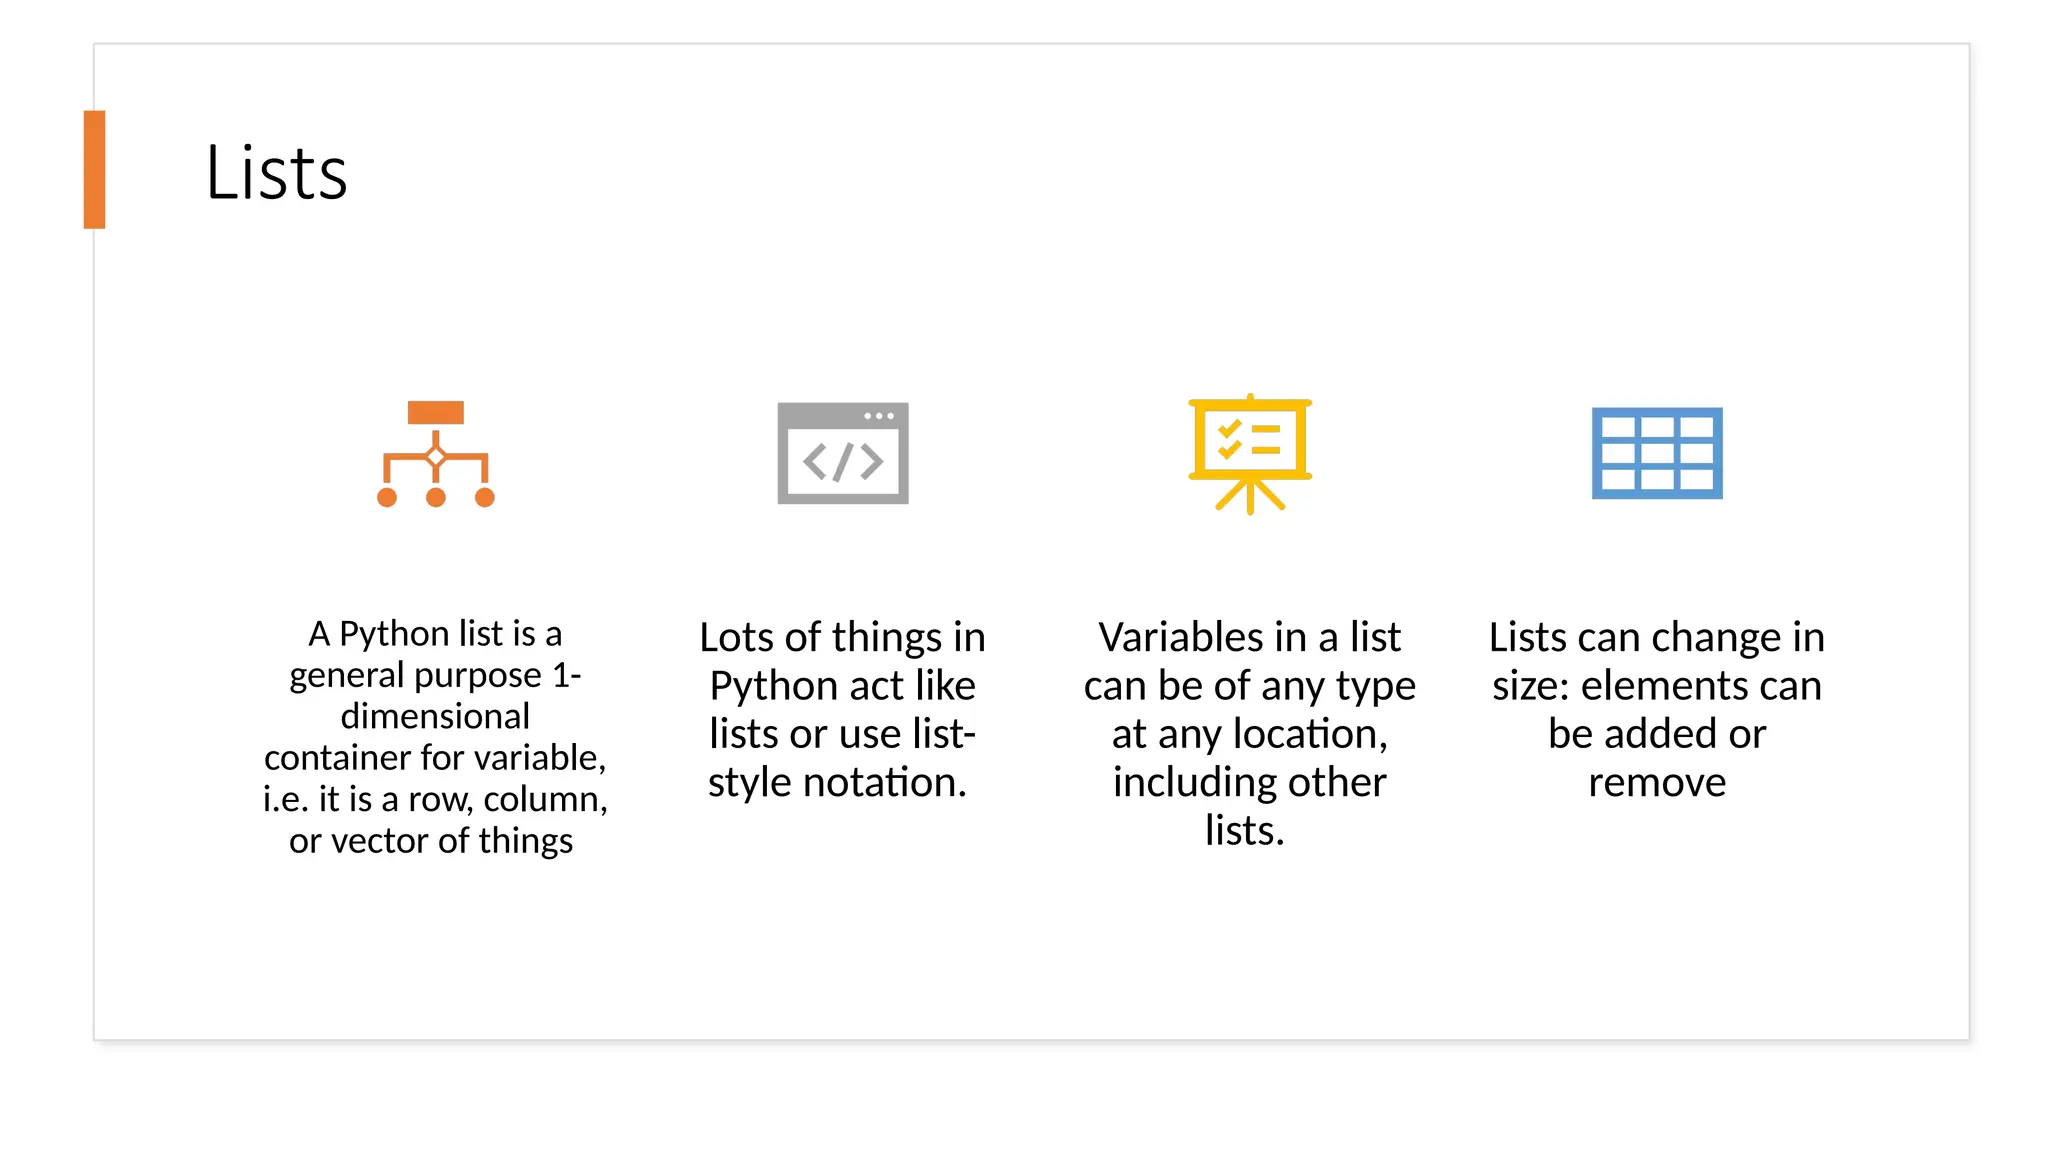Click the orange accent bar beside the title
The image size is (2048, 1152).
point(94,169)
